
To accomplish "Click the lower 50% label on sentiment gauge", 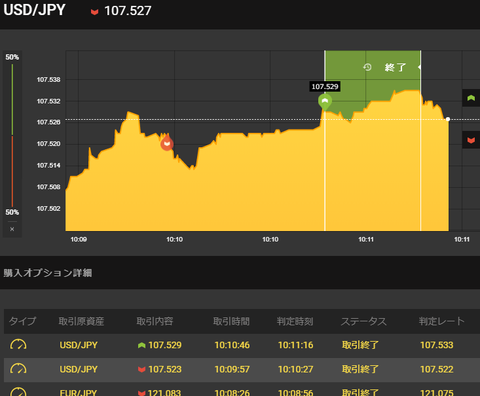I will [12, 212].
